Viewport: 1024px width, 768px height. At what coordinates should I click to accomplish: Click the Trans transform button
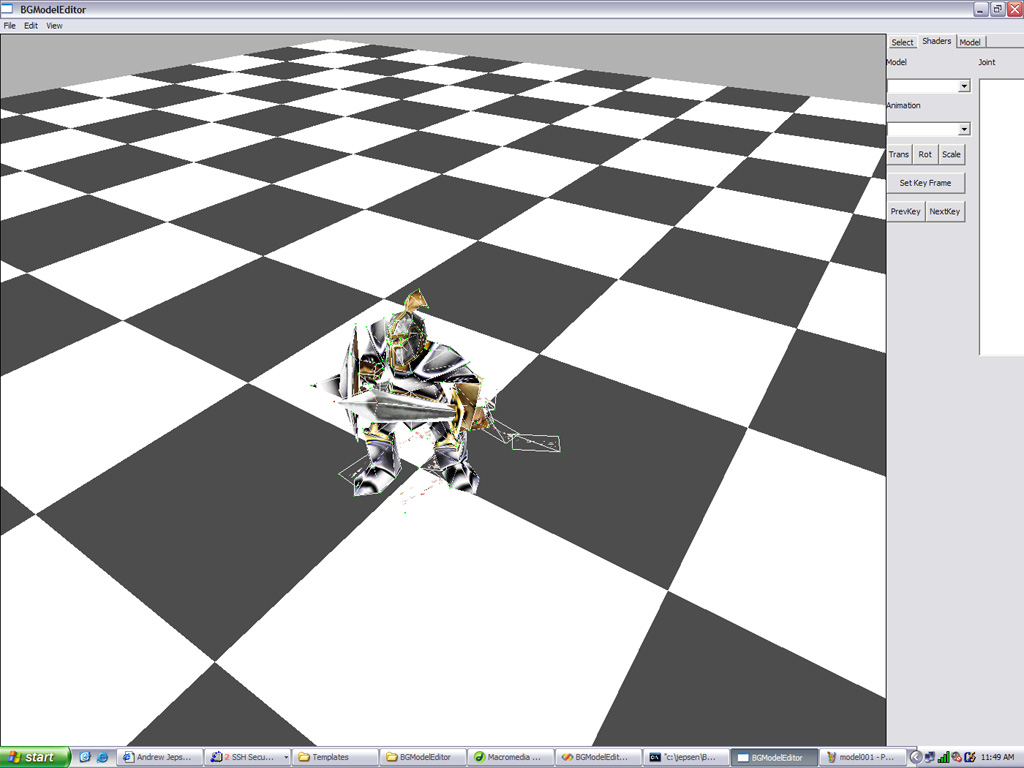click(x=899, y=155)
